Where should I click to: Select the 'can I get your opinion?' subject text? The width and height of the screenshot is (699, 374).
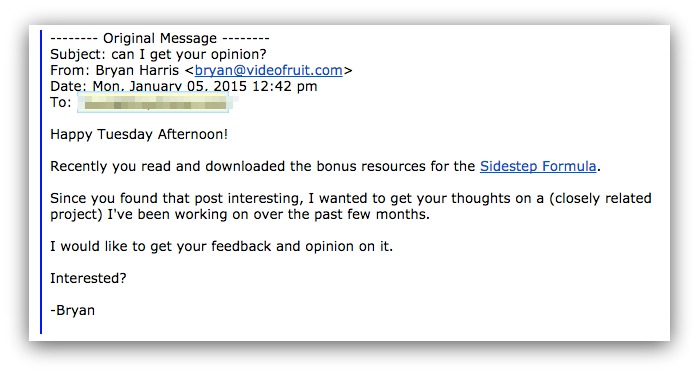(189, 54)
